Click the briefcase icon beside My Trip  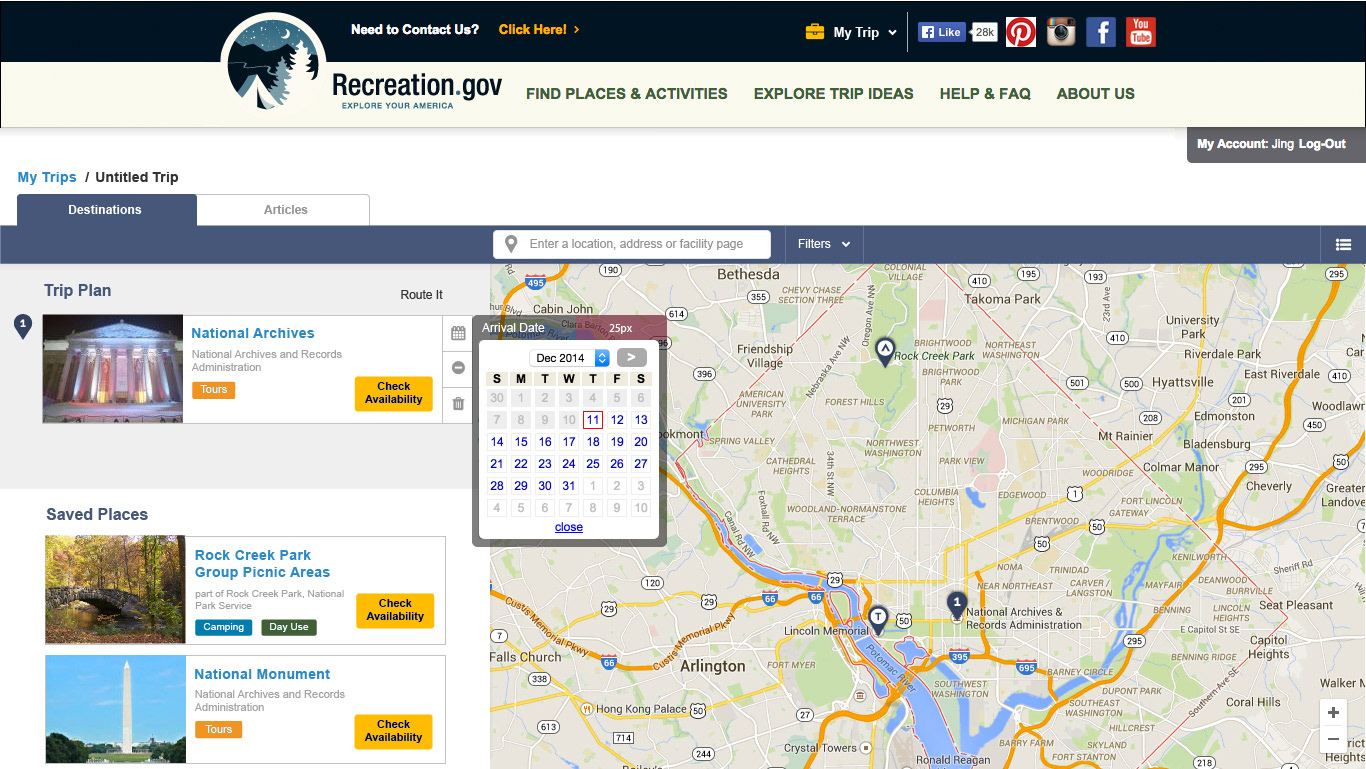pos(815,32)
